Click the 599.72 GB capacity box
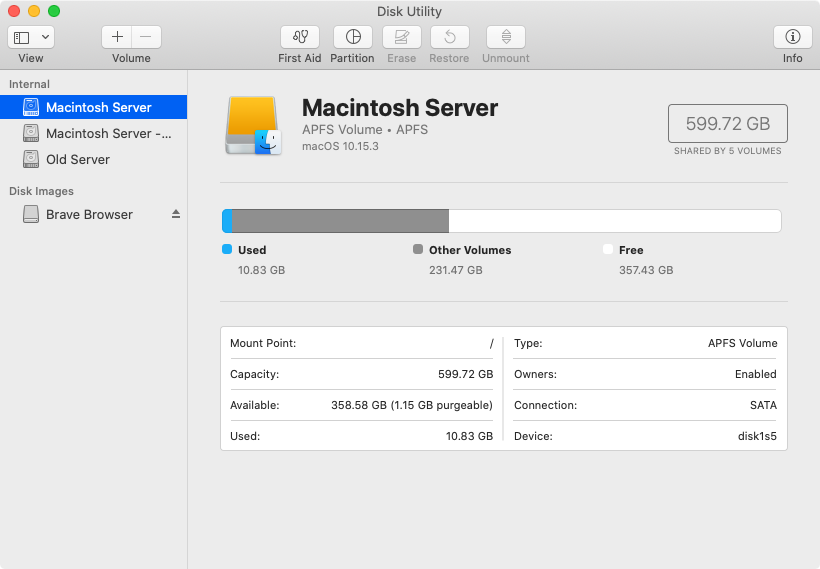This screenshot has width=820, height=569. [727, 123]
